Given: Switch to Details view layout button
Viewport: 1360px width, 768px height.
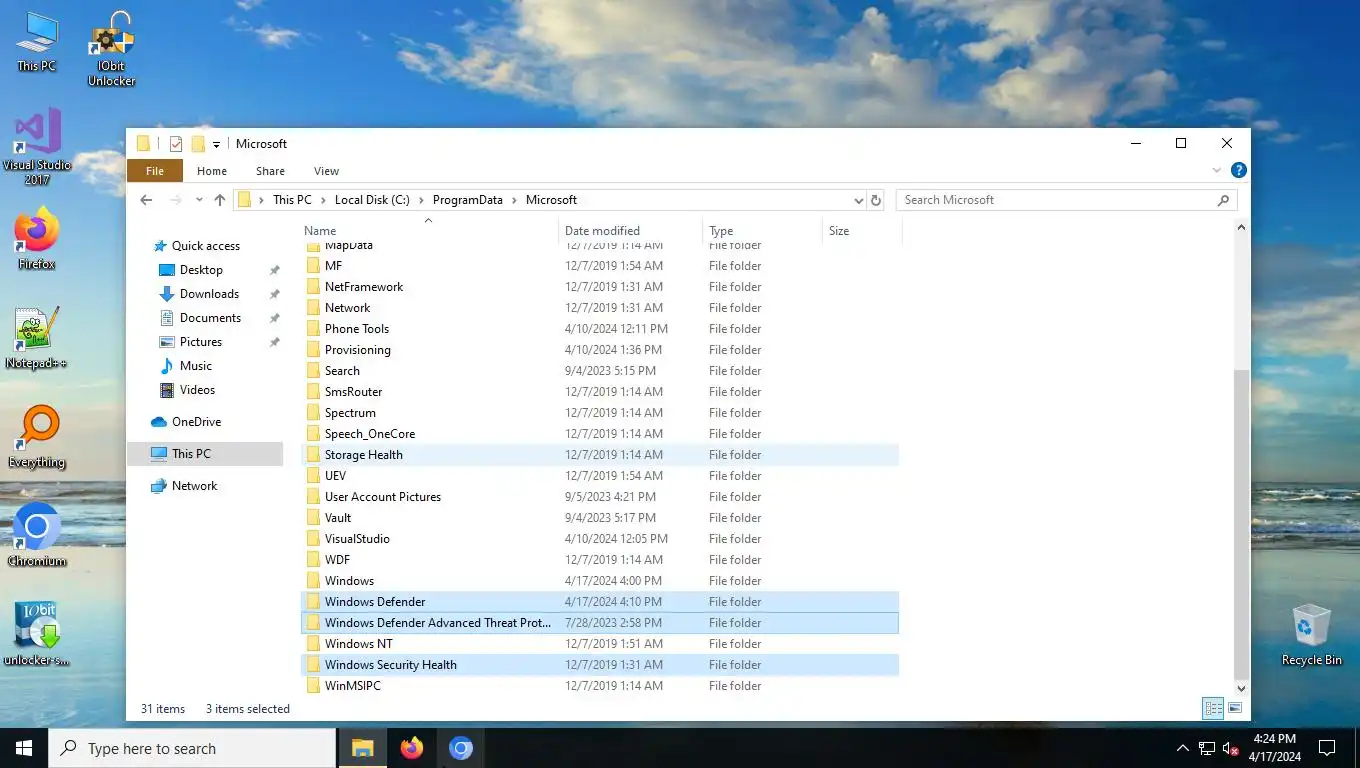Looking at the screenshot, I should [1213, 708].
